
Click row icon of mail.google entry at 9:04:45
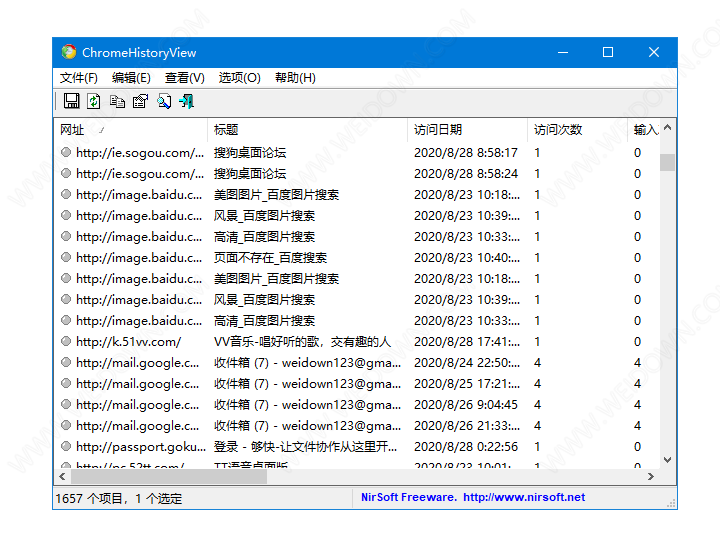click(66, 404)
